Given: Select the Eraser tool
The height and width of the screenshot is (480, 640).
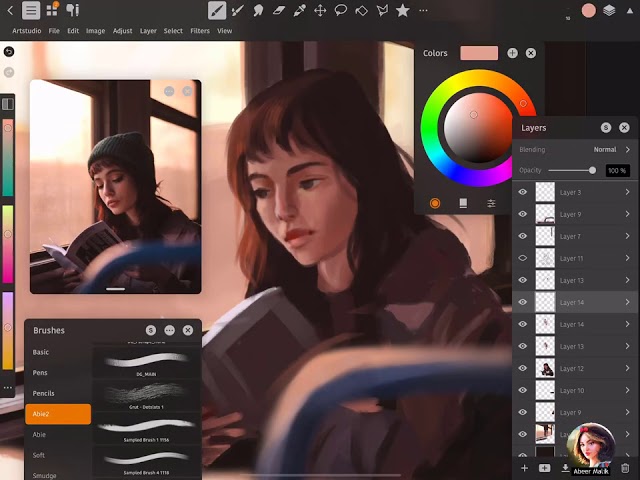Looking at the screenshot, I should click(x=279, y=10).
